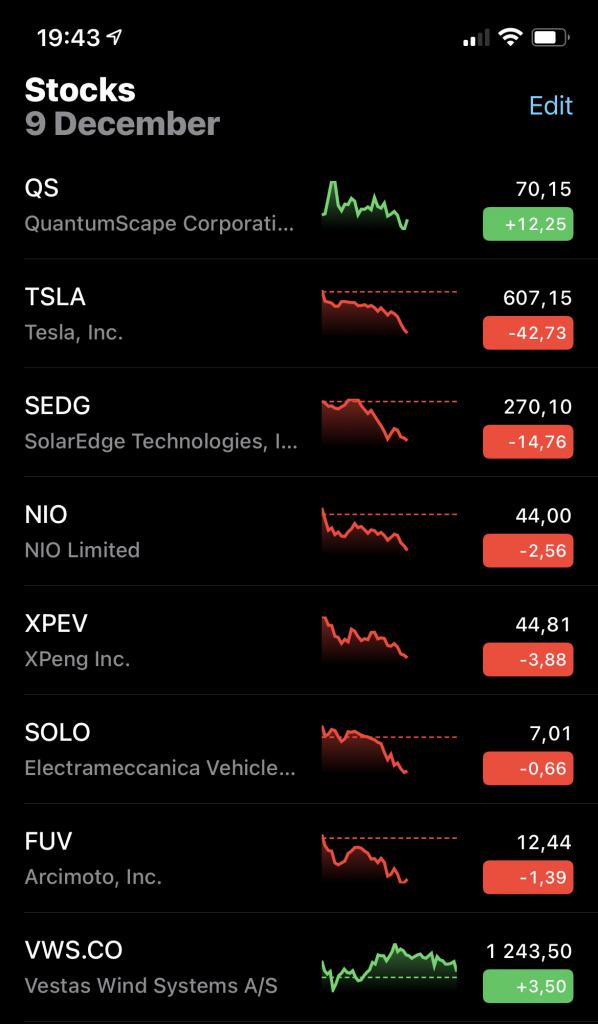The width and height of the screenshot is (598, 1024).
Task: Select SOLO Electrameccanica Vehicles row
Action: pyautogui.click(x=299, y=750)
